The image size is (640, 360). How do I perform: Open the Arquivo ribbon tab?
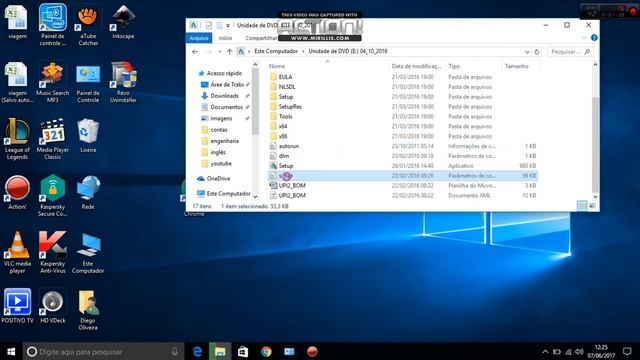click(199, 38)
